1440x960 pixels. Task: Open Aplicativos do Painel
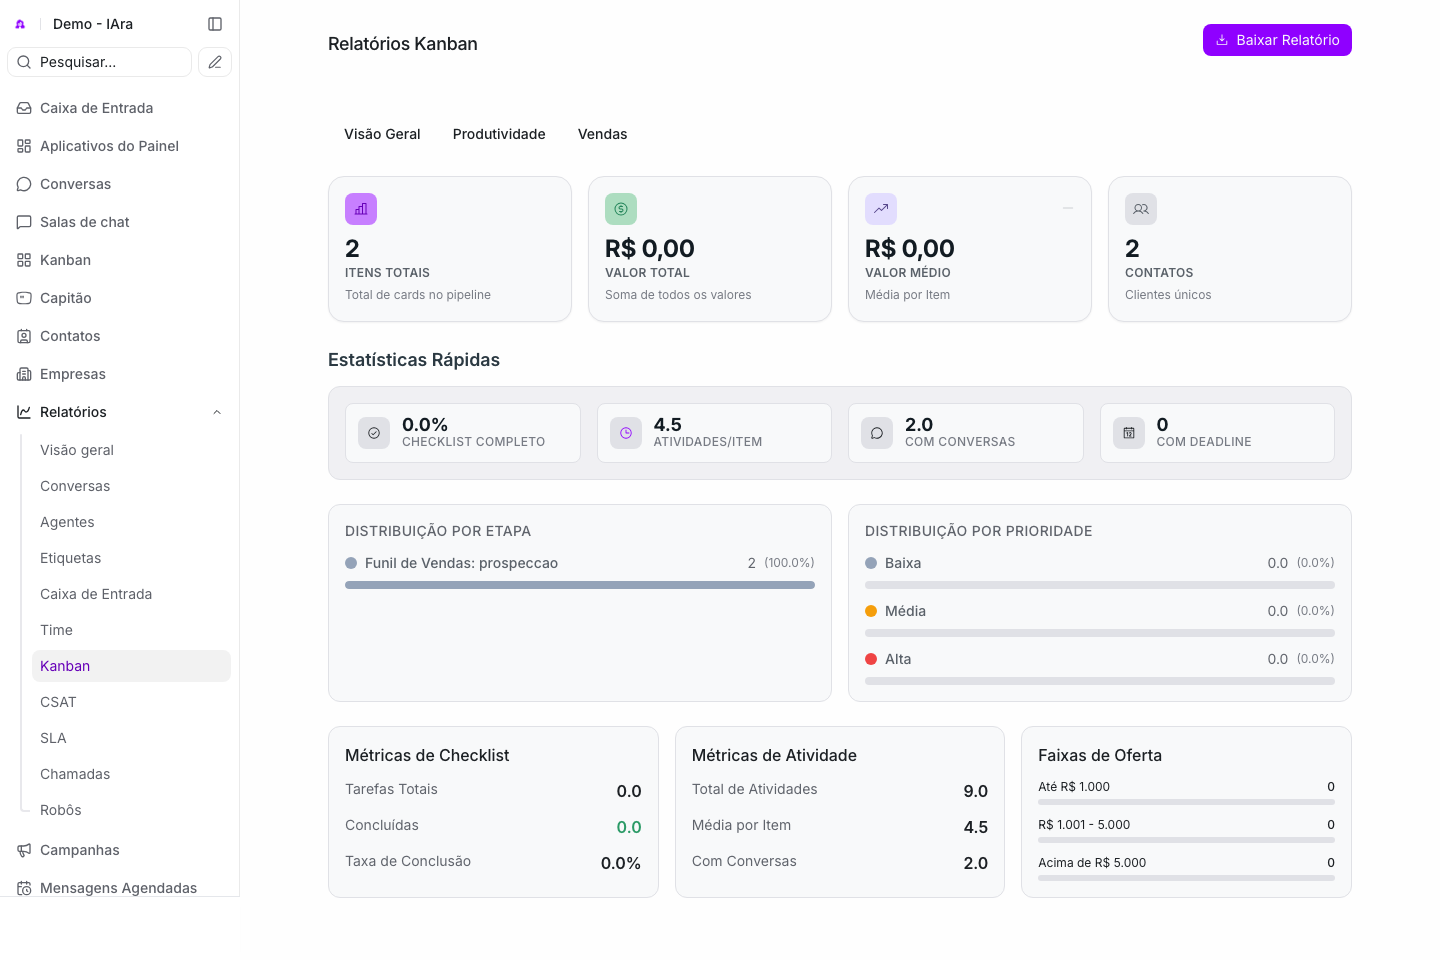click(120, 146)
